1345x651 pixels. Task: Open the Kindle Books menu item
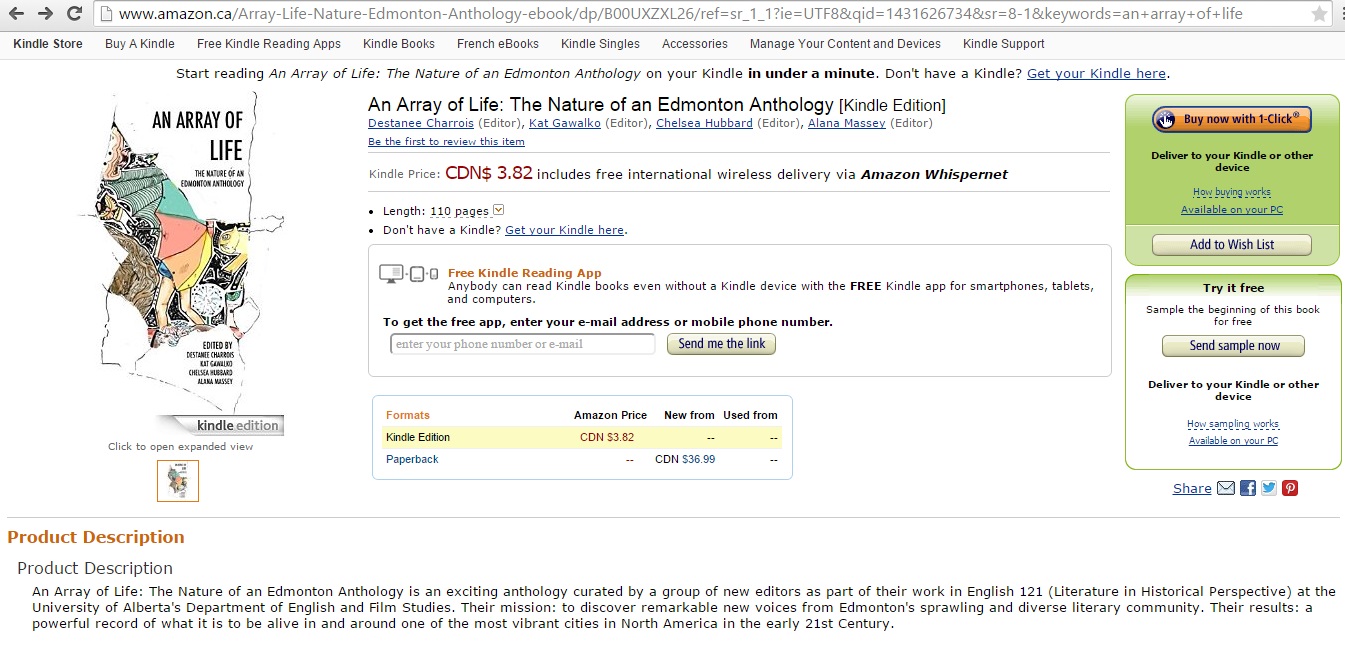click(398, 44)
